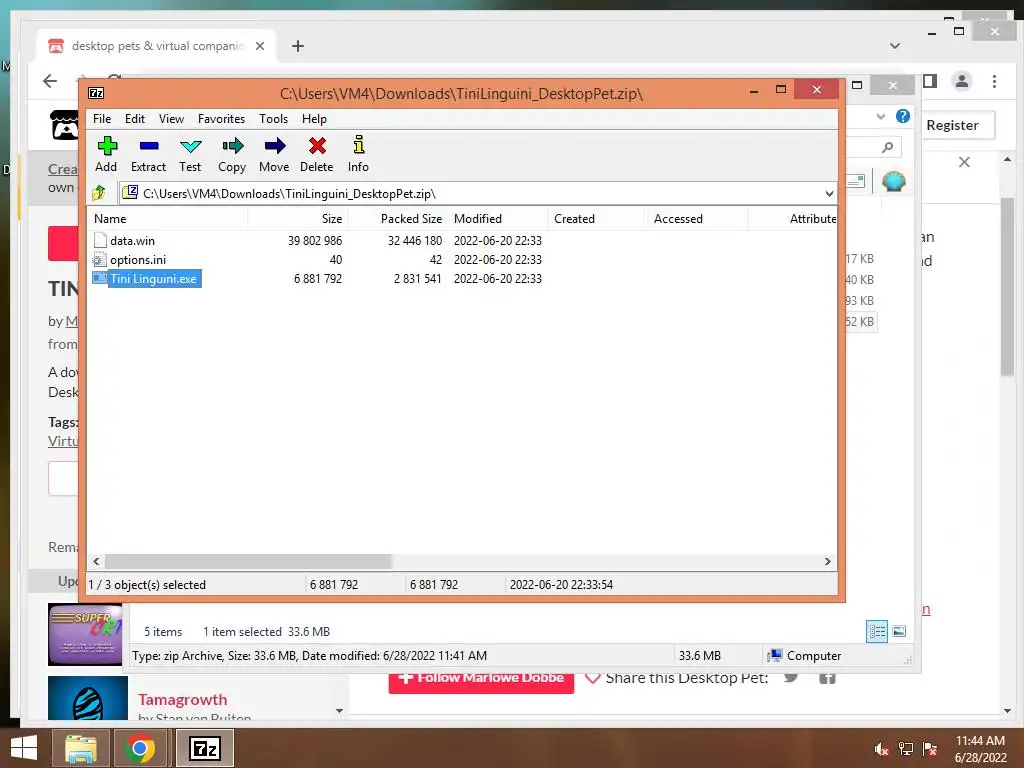Select the options.ini file icon
This screenshot has width=1024, height=768.
[x=99, y=260]
